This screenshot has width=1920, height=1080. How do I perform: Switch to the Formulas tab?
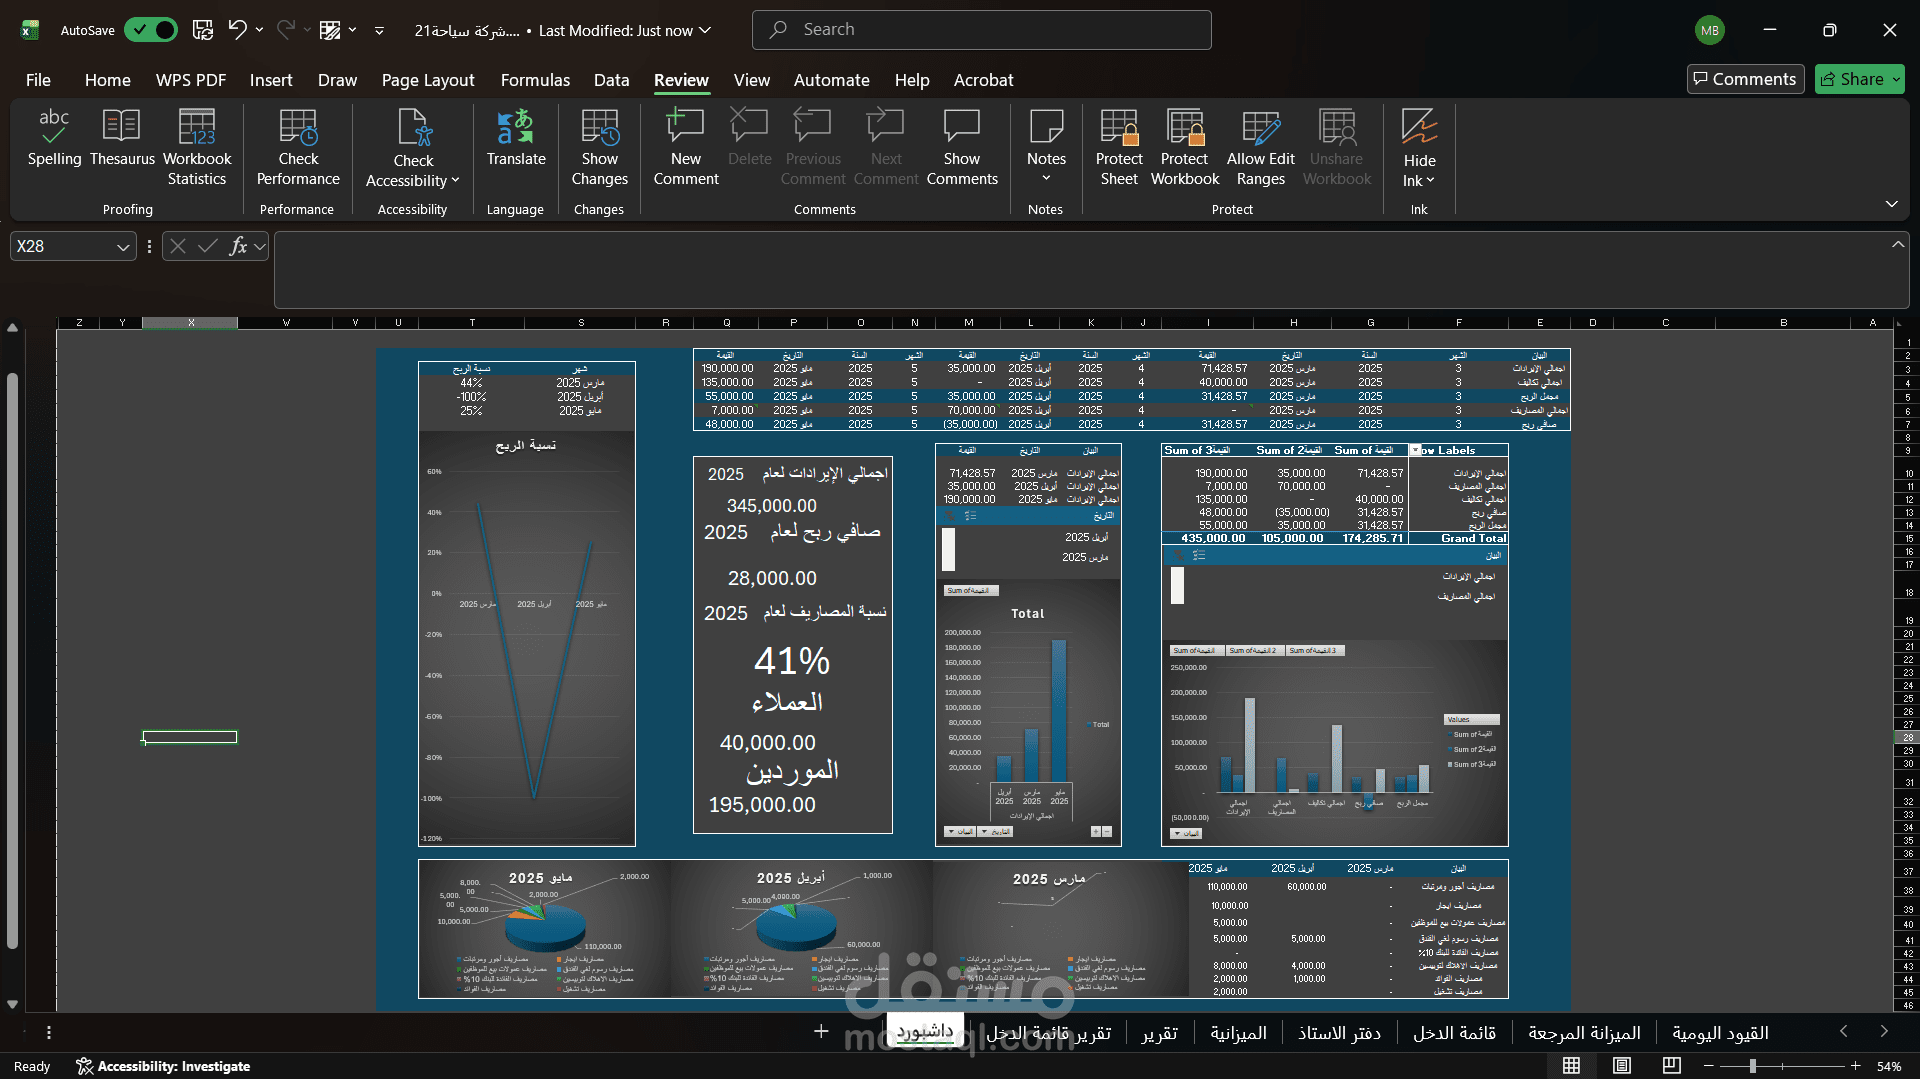pyautogui.click(x=535, y=80)
